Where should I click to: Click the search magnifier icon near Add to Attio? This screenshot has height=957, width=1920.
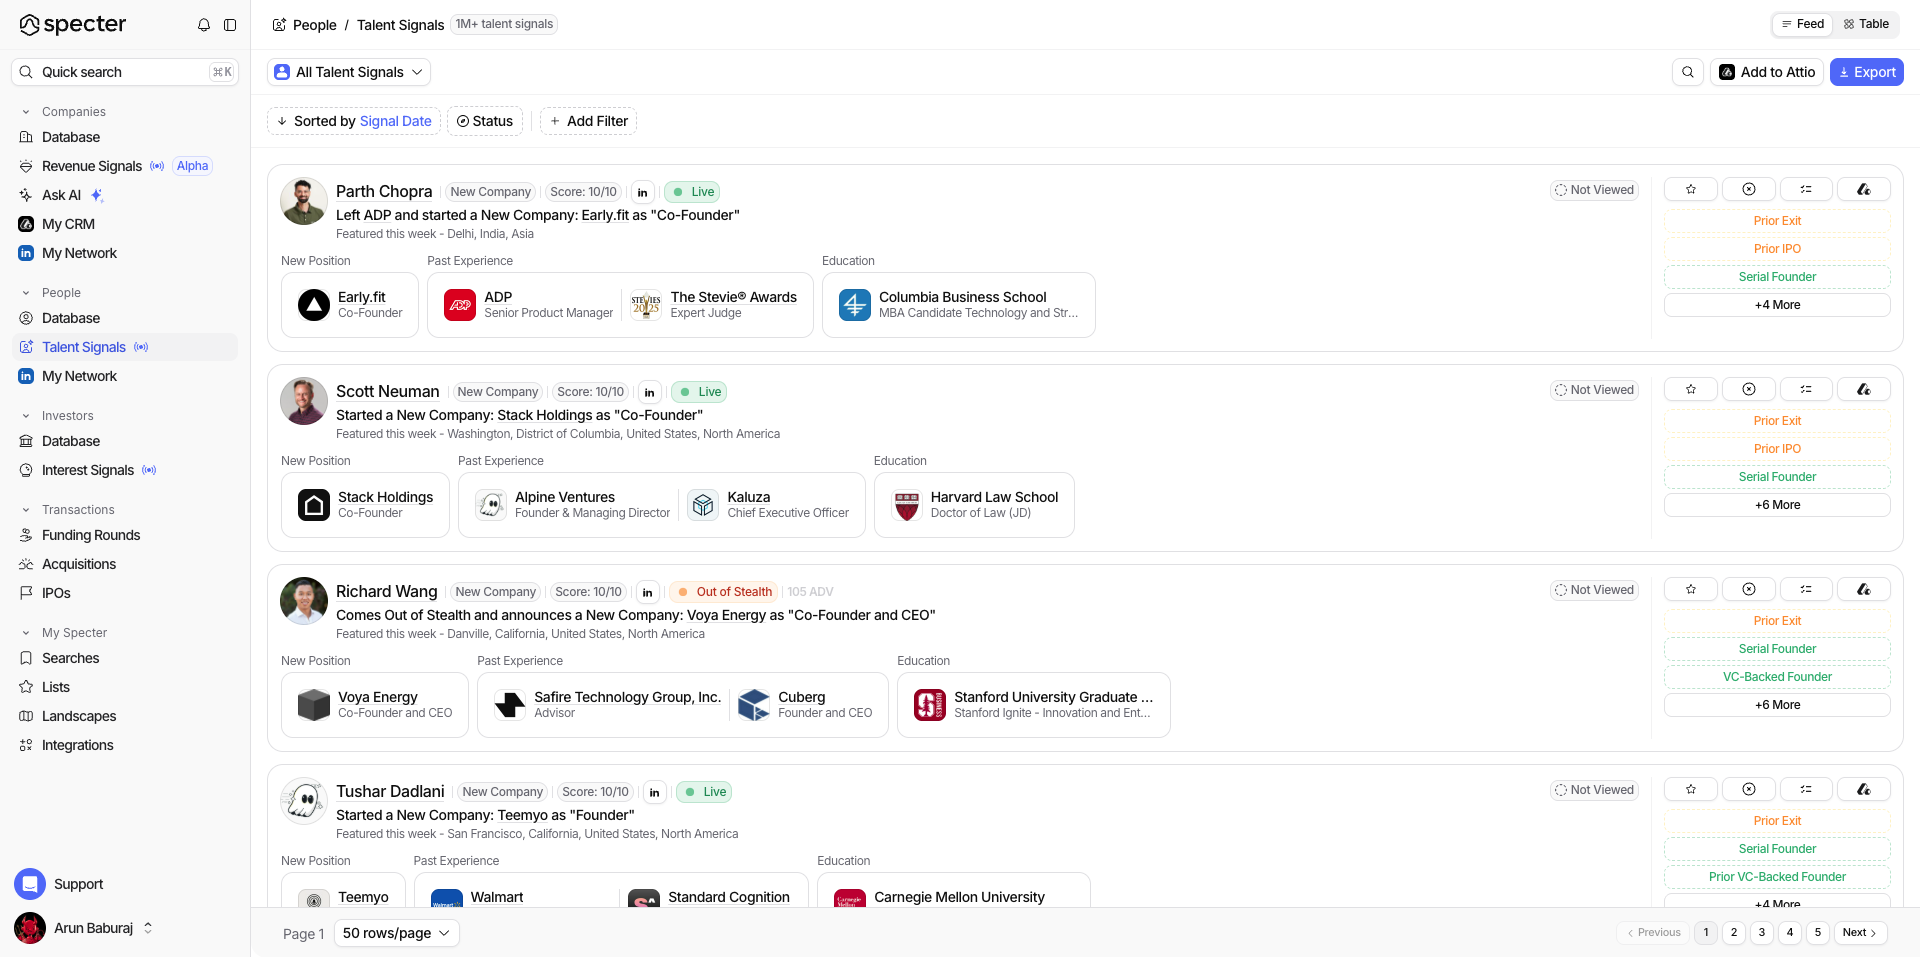point(1688,72)
